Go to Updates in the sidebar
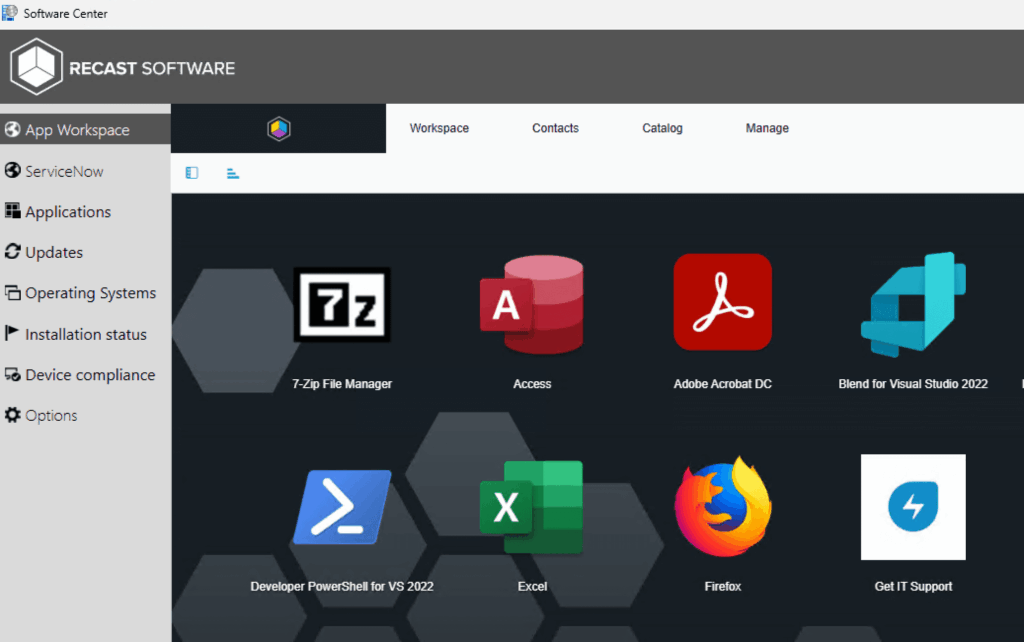The width and height of the screenshot is (1024, 642). [54, 253]
